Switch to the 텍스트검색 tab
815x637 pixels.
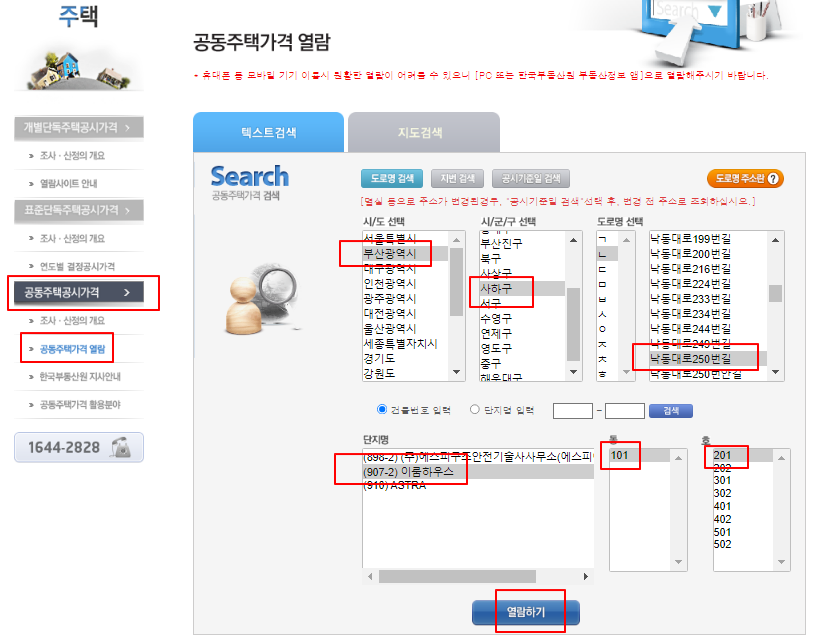pyautogui.click(x=268, y=132)
